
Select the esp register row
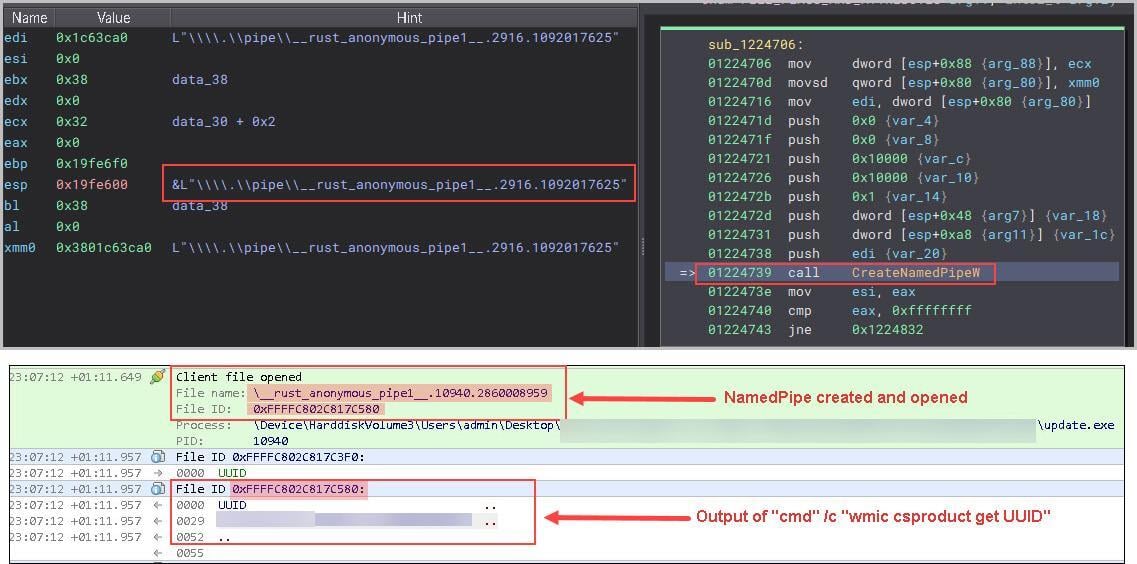pyautogui.click(x=17, y=184)
